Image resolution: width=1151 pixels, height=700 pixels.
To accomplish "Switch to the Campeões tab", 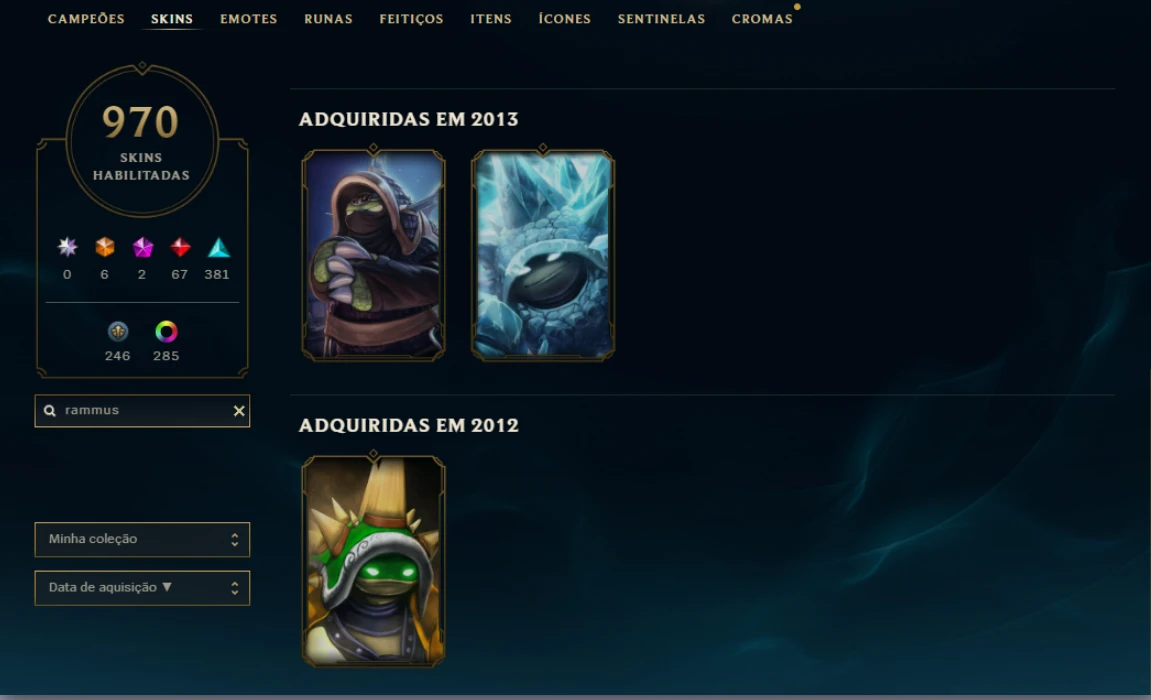I will click(x=86, y=19).
